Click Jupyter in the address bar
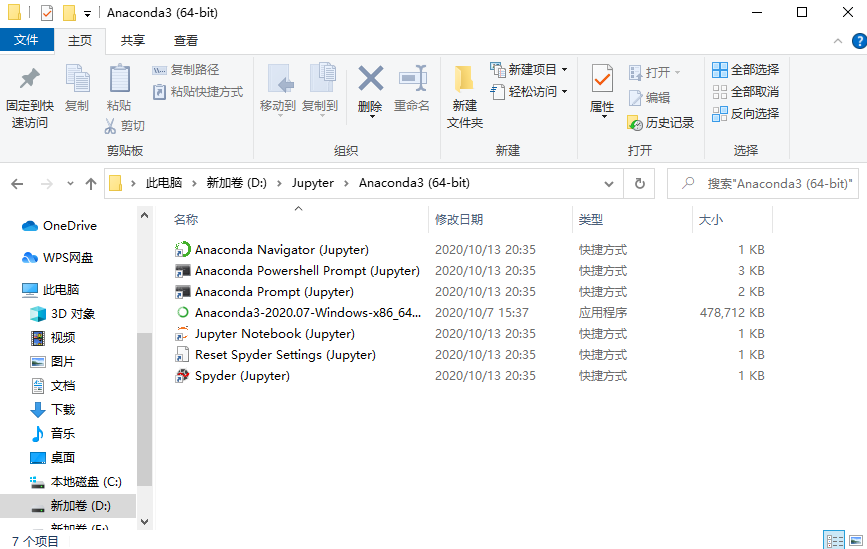 tap(313, 183)
